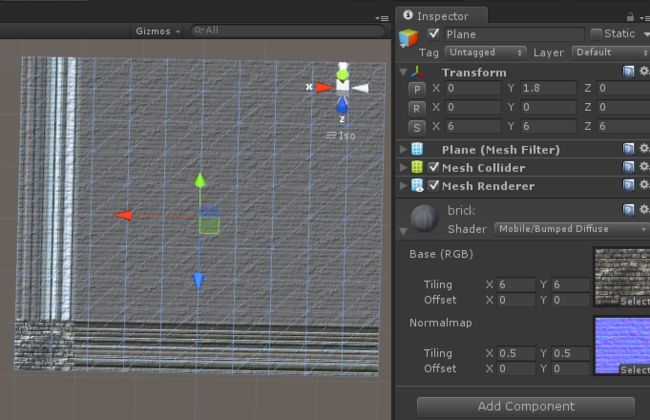
Task: Toggle the Inspector lock icon
Action: tap(630, 17)
